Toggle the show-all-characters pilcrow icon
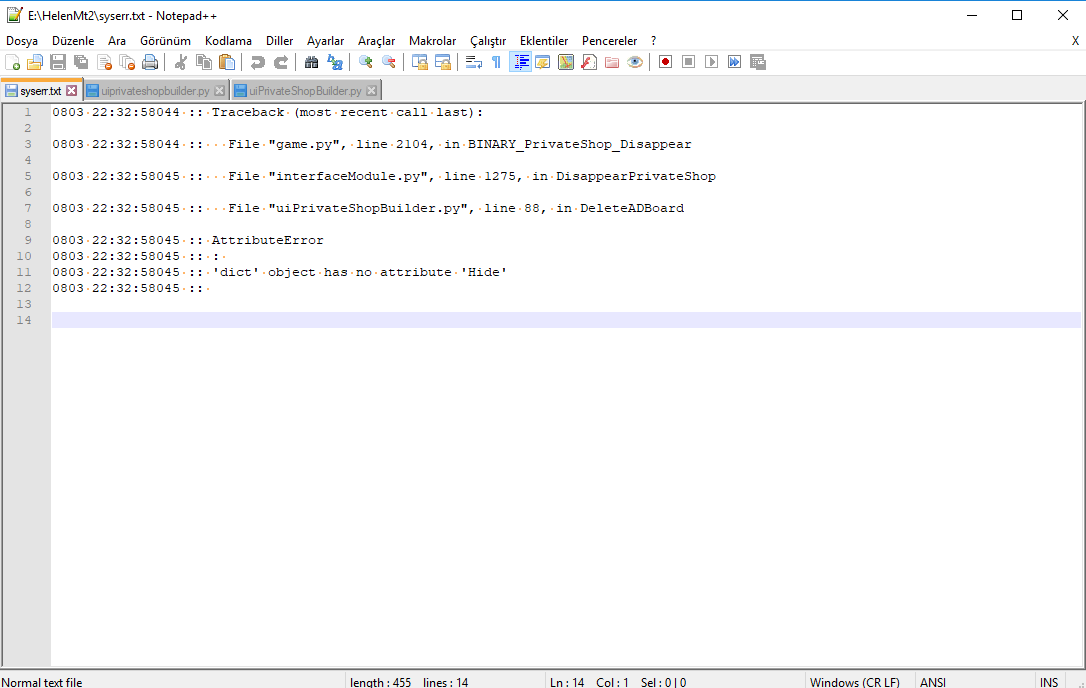 coord(497,62)
